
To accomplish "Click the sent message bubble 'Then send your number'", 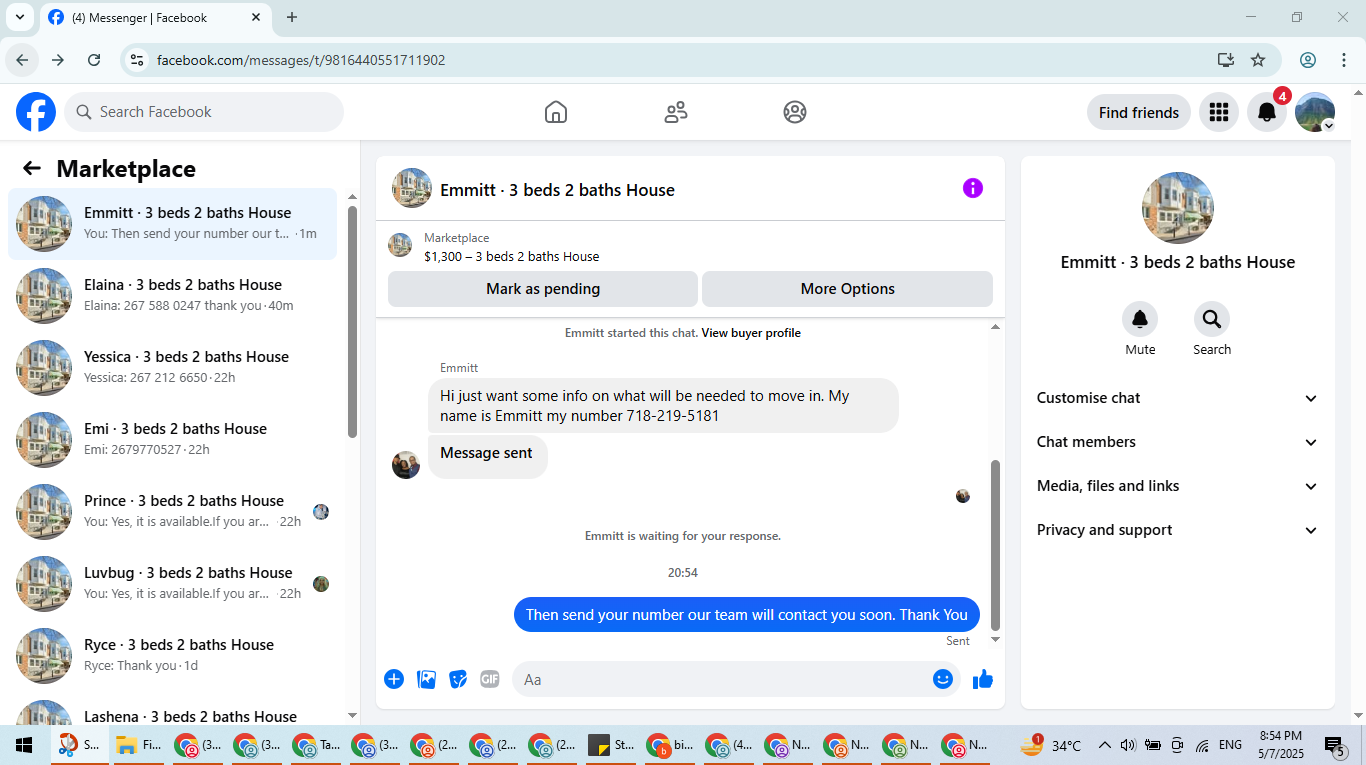I will pos(747,615).
